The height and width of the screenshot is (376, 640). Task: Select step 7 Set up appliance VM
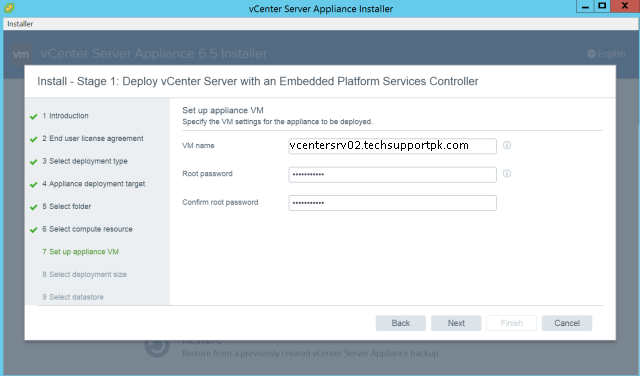point(80,252)
